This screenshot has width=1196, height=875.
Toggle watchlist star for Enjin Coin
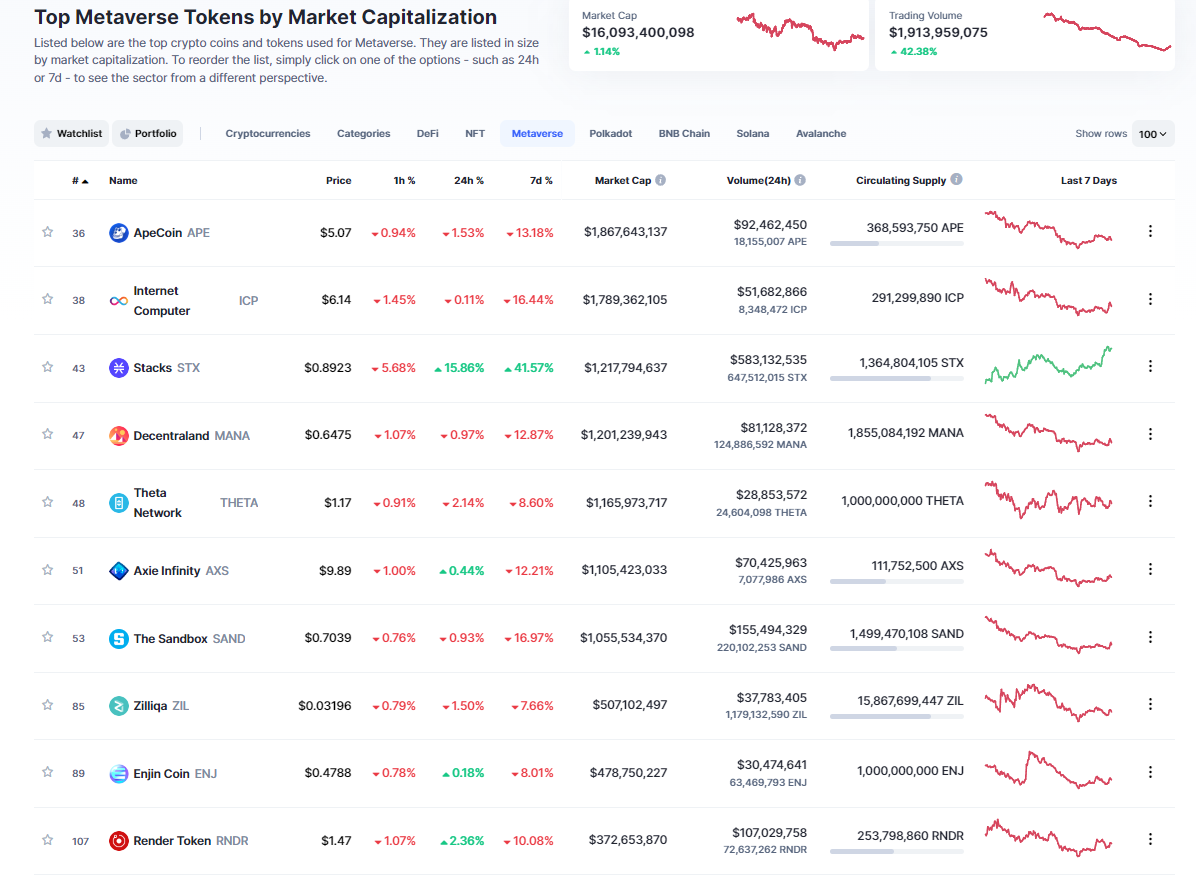tap(47, 772)
